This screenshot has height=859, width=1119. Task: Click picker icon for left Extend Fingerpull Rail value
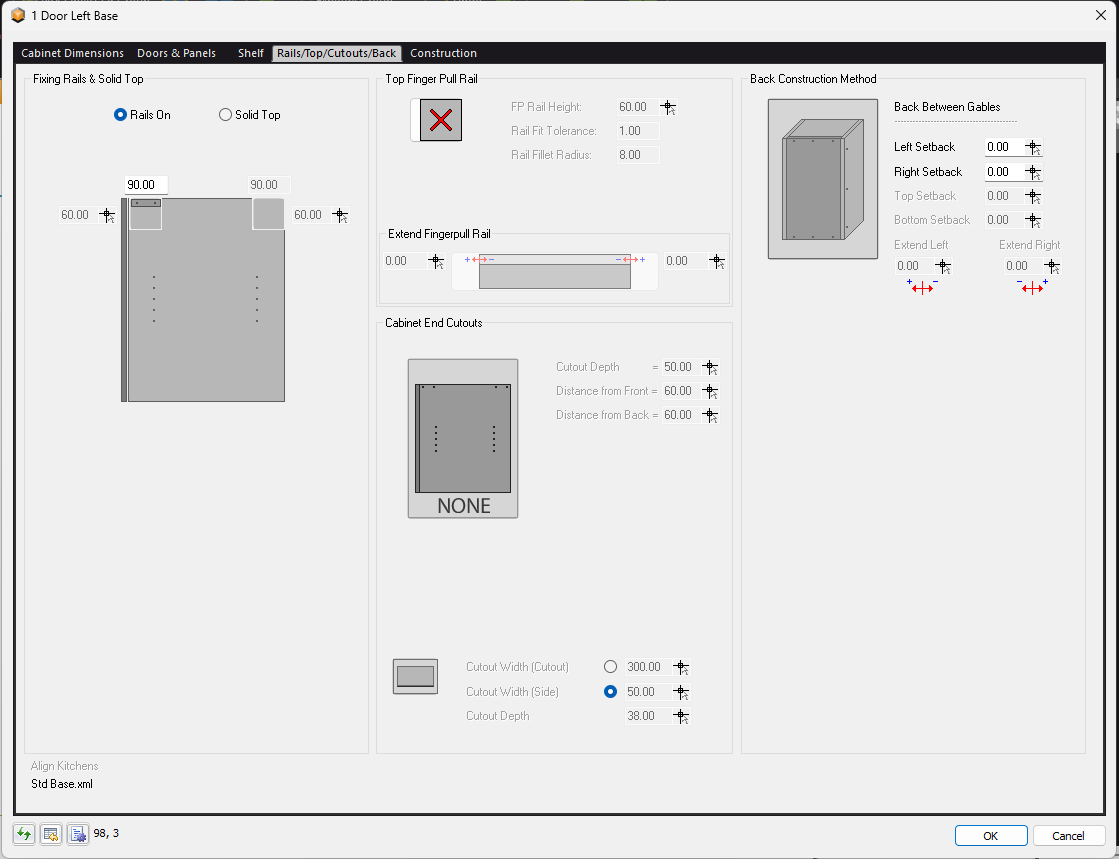coord(436,262)
